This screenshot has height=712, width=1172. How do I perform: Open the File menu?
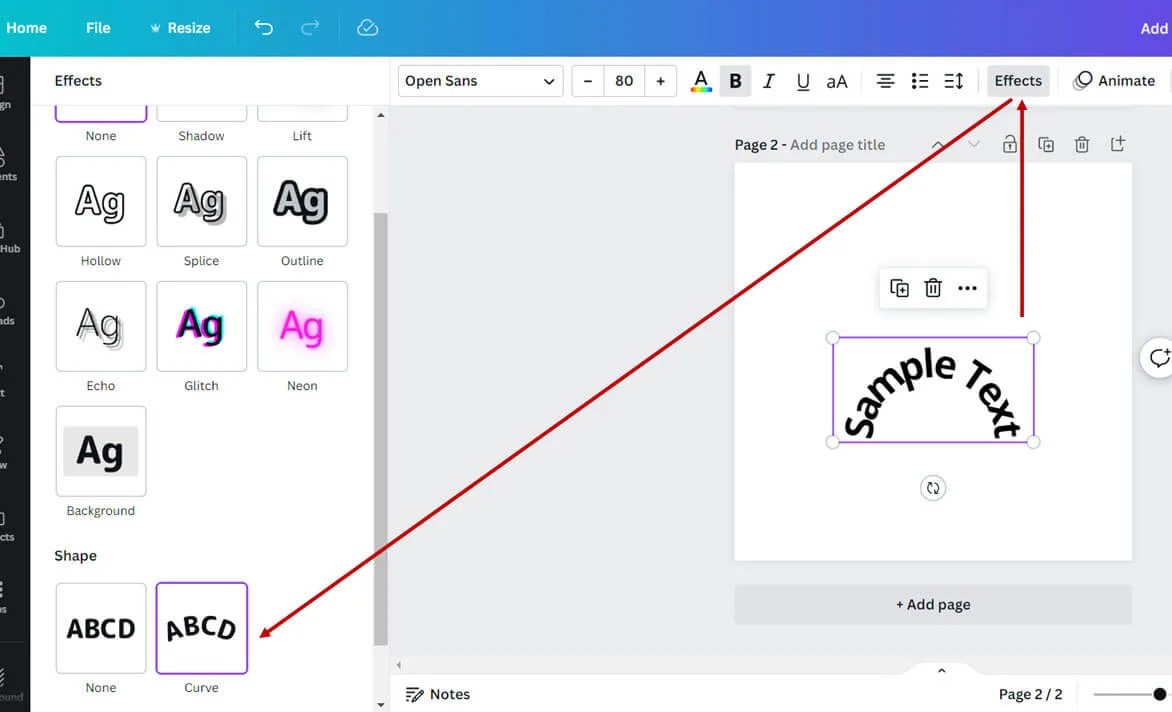pos(97,28)
